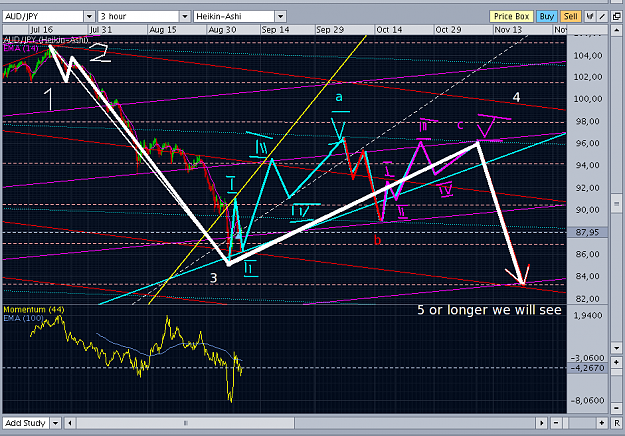Click the 1,9400 momentum axis label

coord(588,316)
